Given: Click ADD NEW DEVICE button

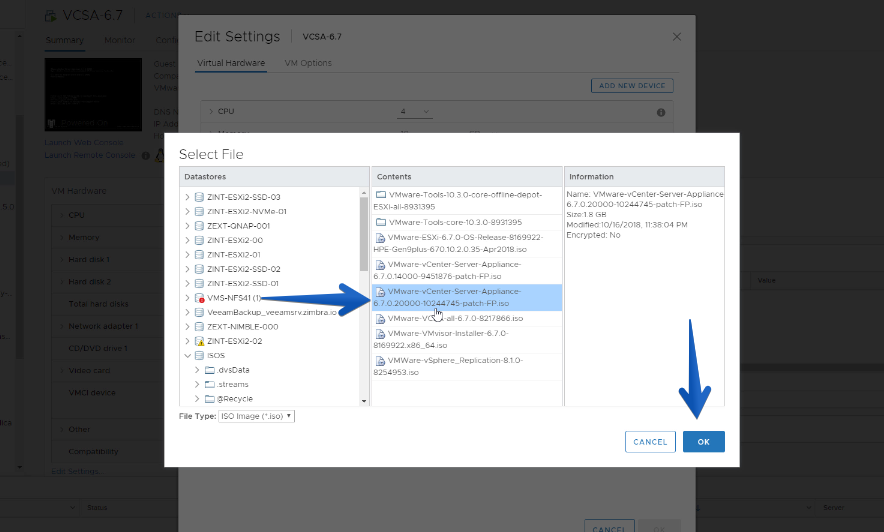Looking at the screenshot, I should pos(632,86).
